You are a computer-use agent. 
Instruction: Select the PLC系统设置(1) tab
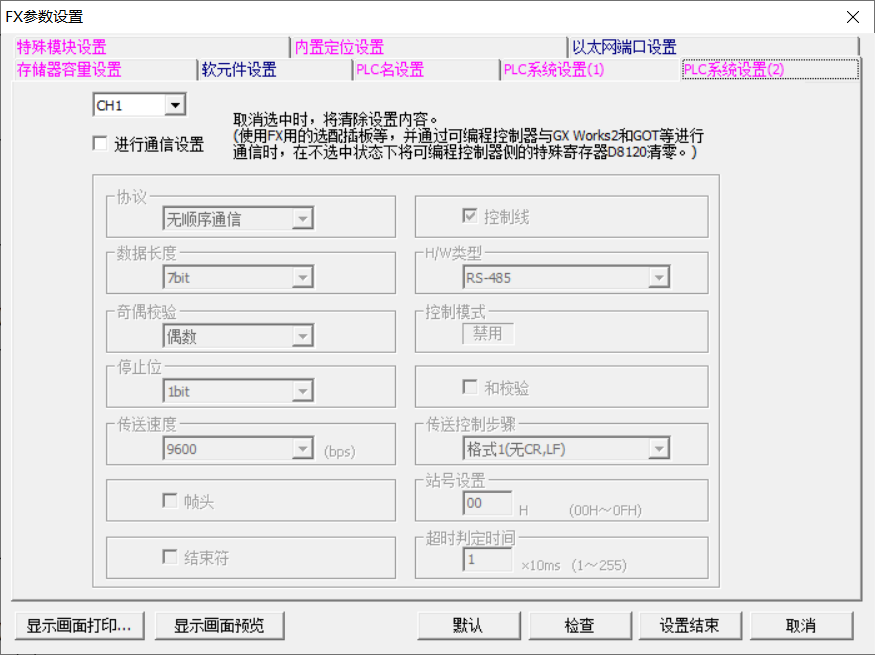coord(554,69)
